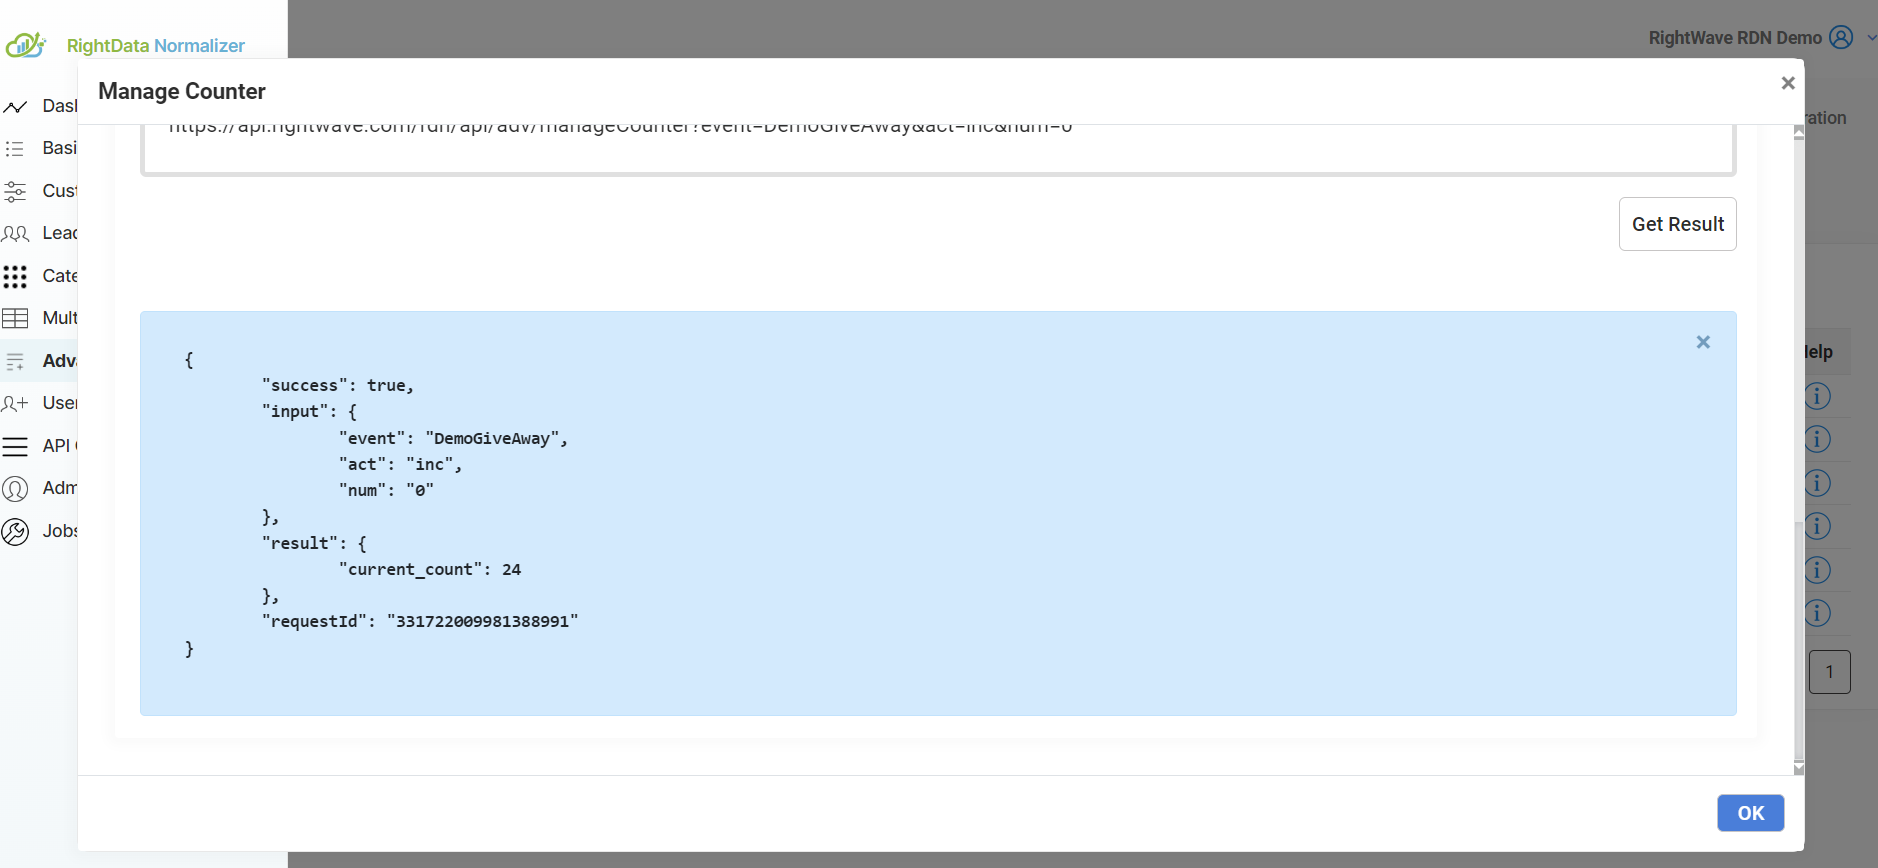Image resolution: width=1878 pixels, height=868 pixels.
Task: Open the Custom sliders sidebar icon
Action: [x=15, y=191]
